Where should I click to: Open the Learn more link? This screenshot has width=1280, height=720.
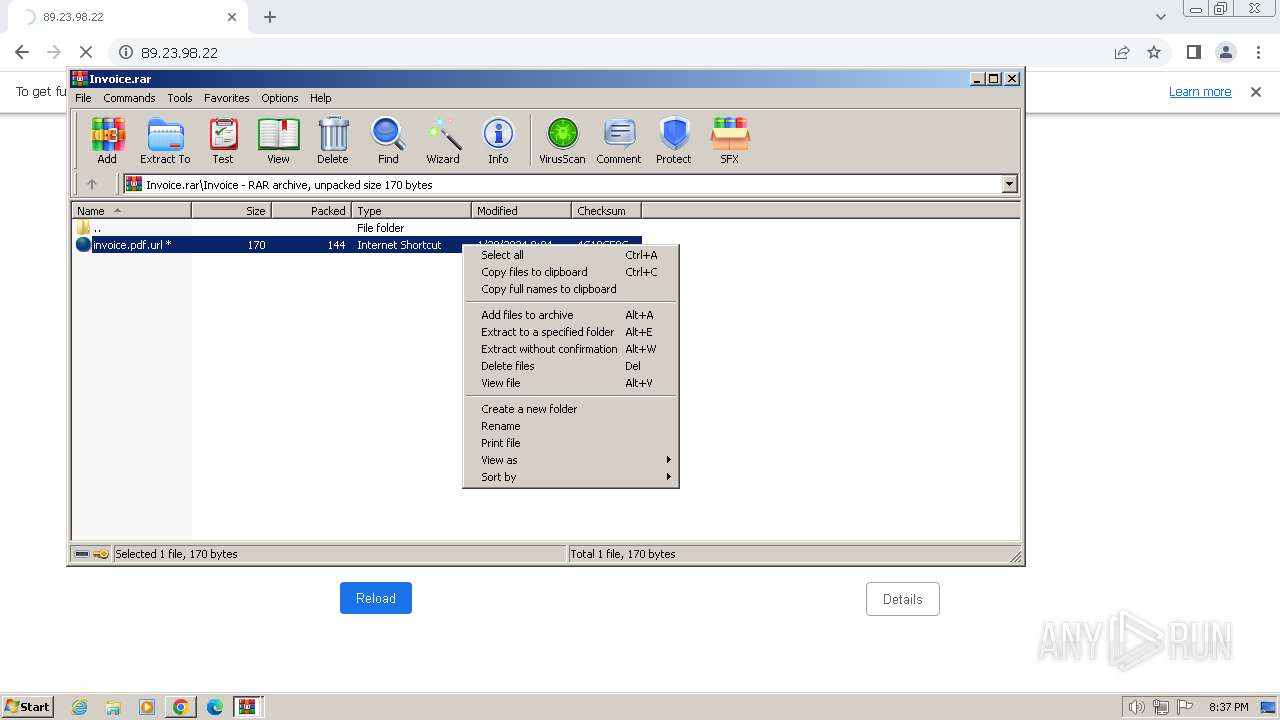(x=1200, y=92)
